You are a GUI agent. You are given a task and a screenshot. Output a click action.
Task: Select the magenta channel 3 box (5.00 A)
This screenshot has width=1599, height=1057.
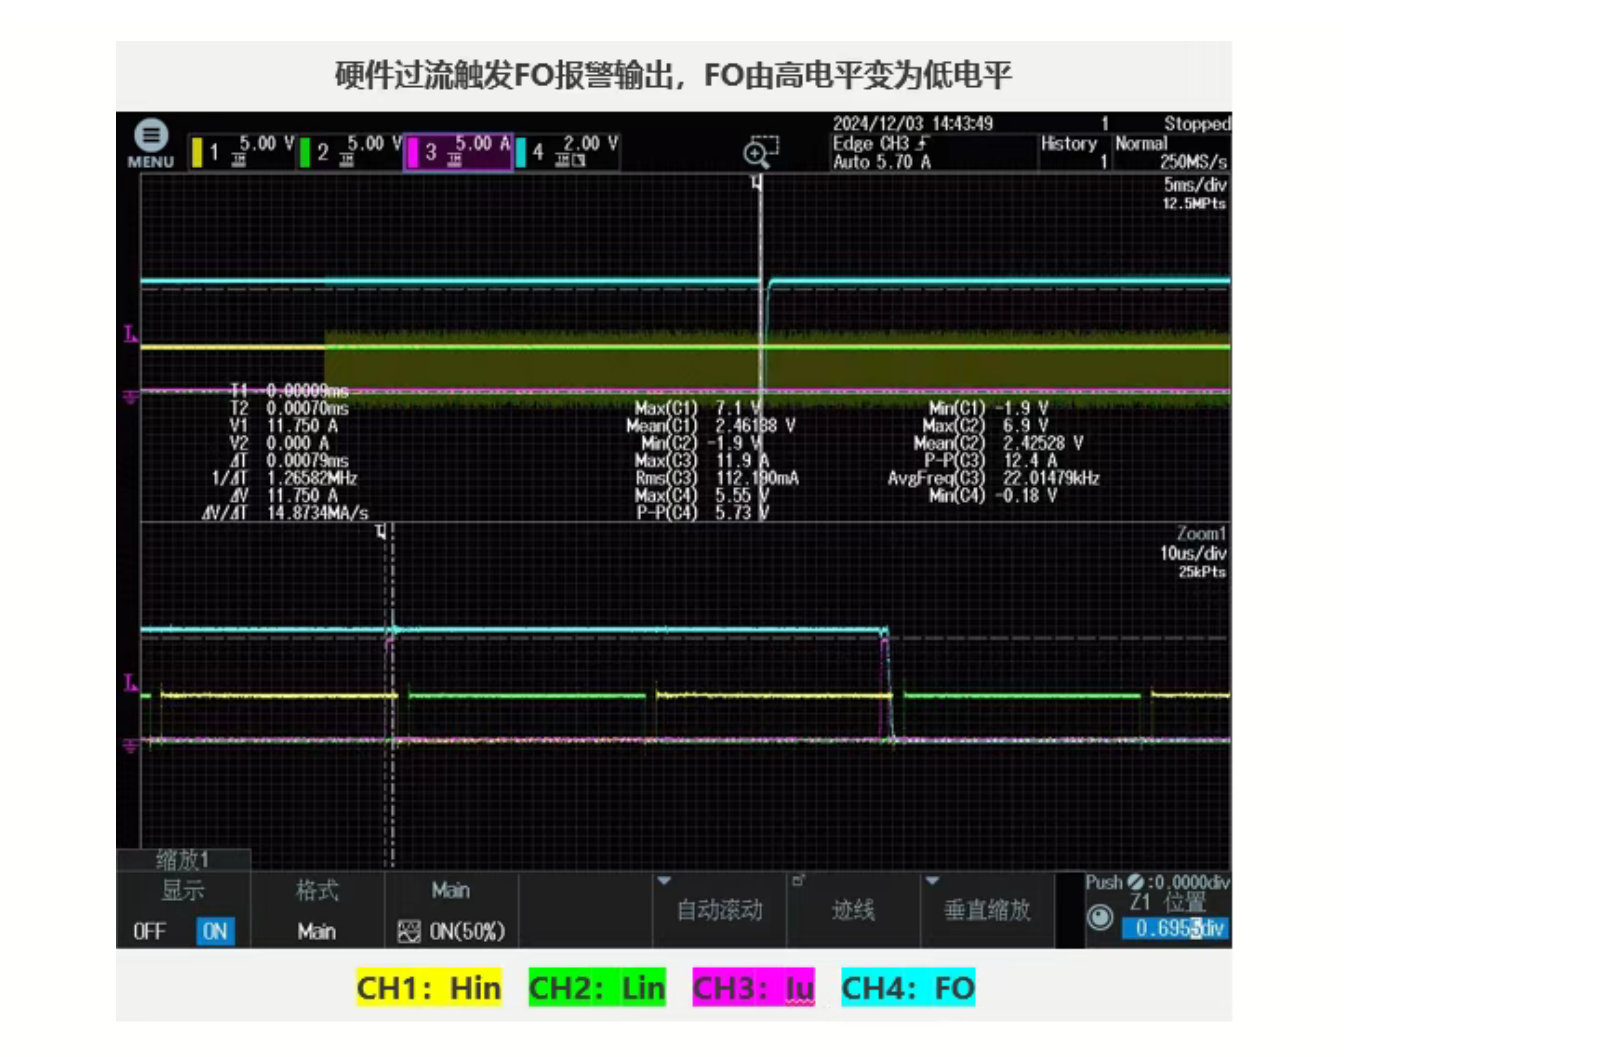tap(459, 151)
